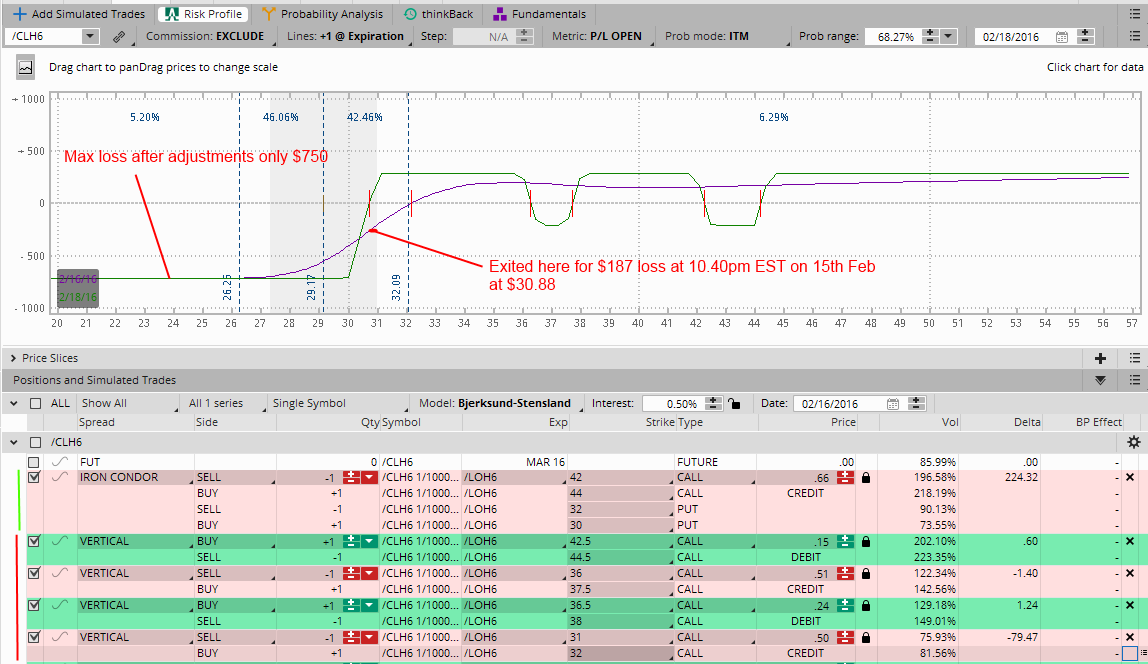Image resolution: width=1148 pixels, height=664 pixels.
Task: Toggle the price lock on VERTICAL .15 debit row
Action: (x=866, y=542)
